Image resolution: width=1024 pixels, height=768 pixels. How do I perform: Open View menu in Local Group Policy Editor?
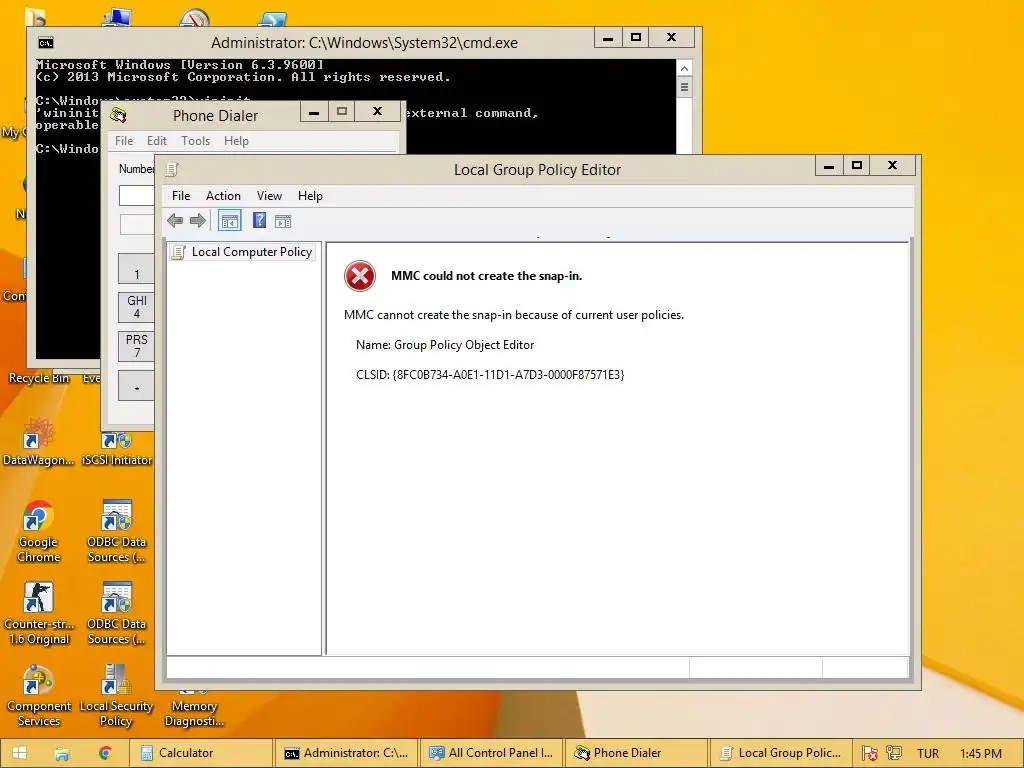tap(269, 196)
